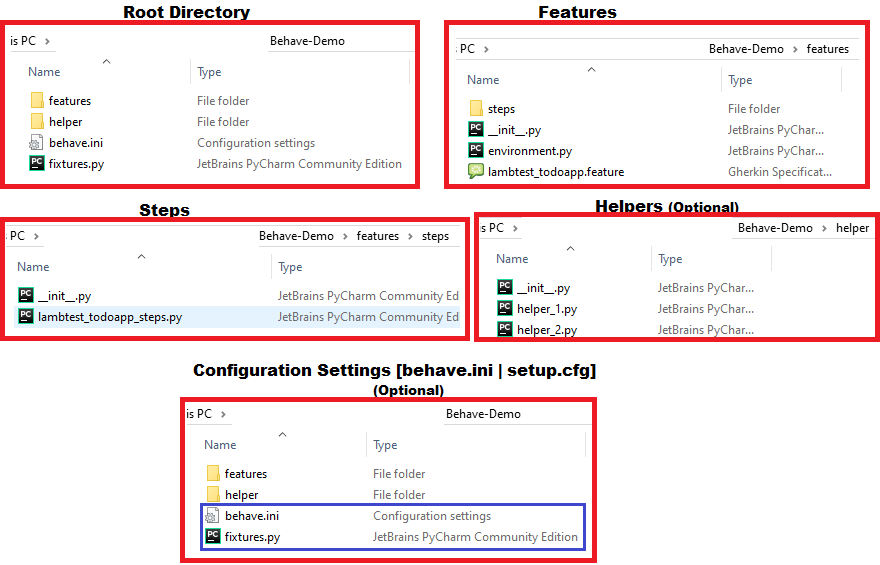
Task: Sort by Type column in Helpers panel
Action: tap(670, 259)
